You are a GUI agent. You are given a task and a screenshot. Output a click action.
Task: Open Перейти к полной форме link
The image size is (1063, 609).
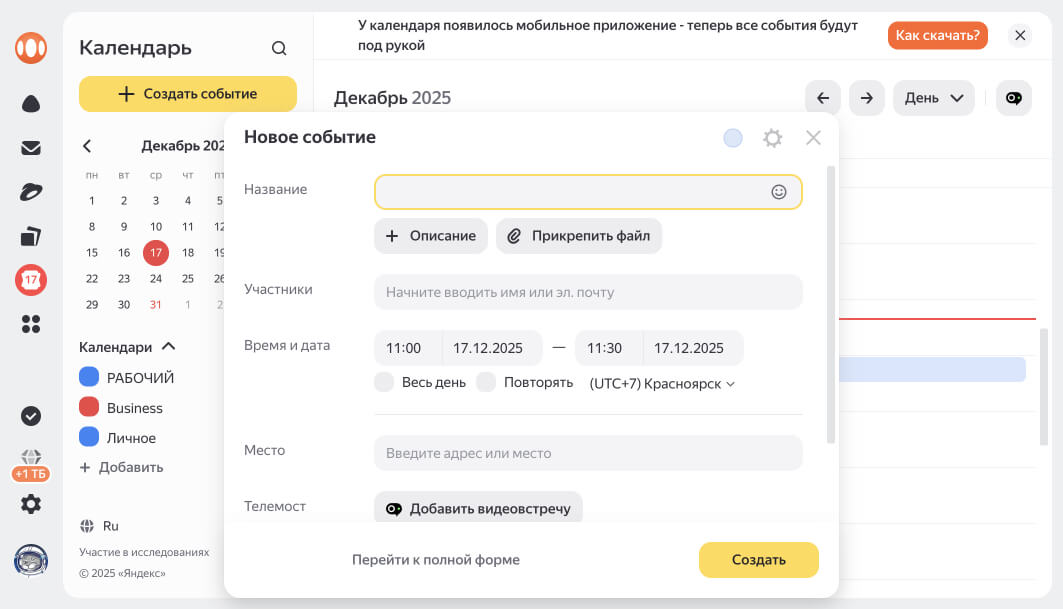click(x=435, y=560)
